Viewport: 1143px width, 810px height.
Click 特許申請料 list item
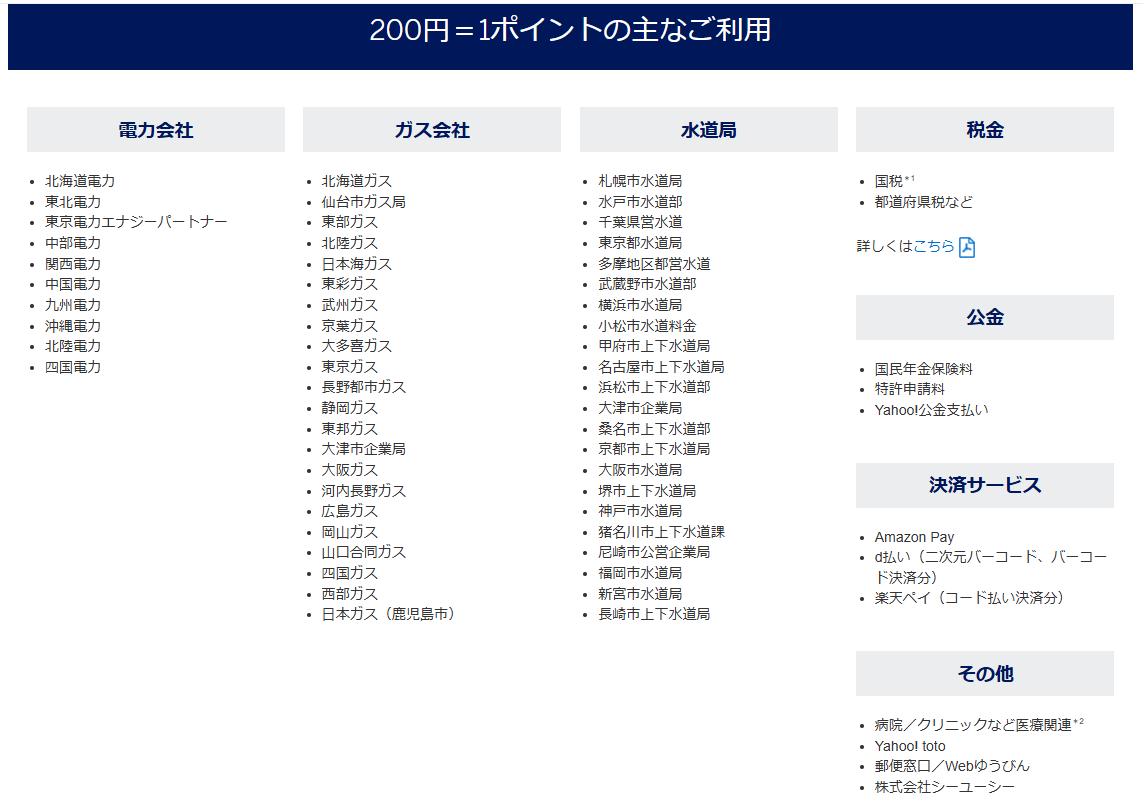[910, 389]
